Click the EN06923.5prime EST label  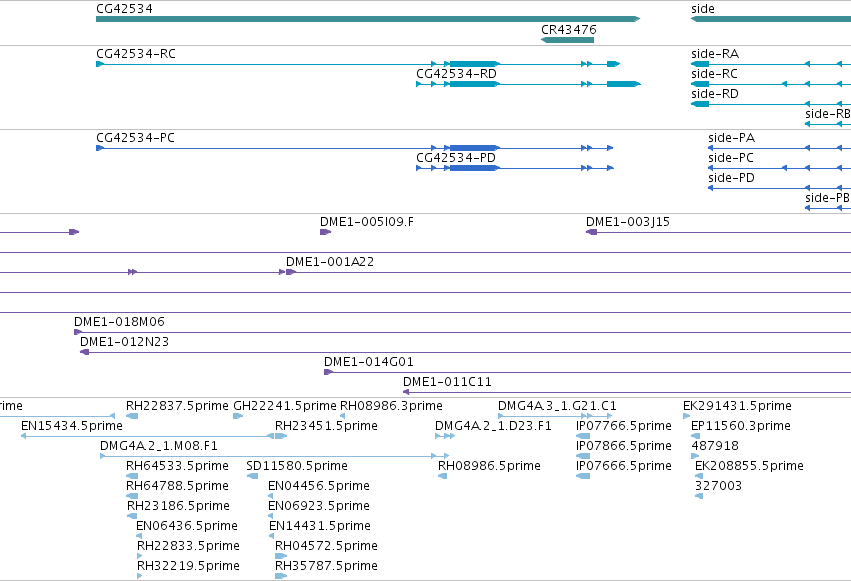pyautogui.click(x=319, y=506)
